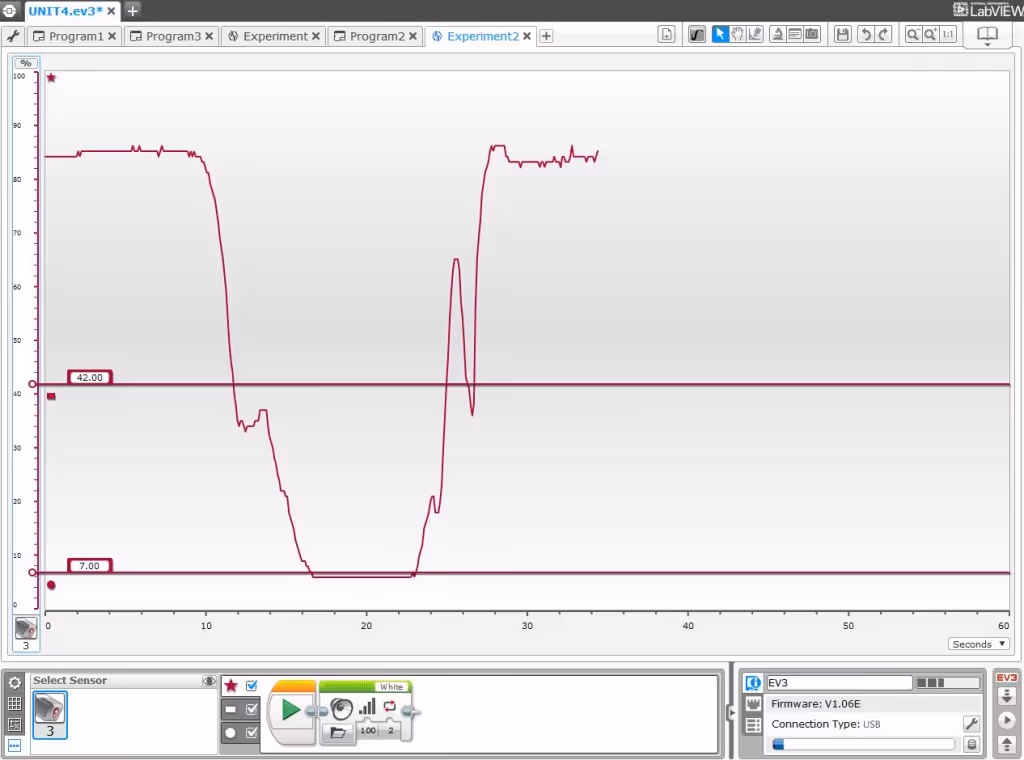This screenshot has height=760, width=1024.
Task: Click the Zoom In magnifier icon
Action: 930,34
